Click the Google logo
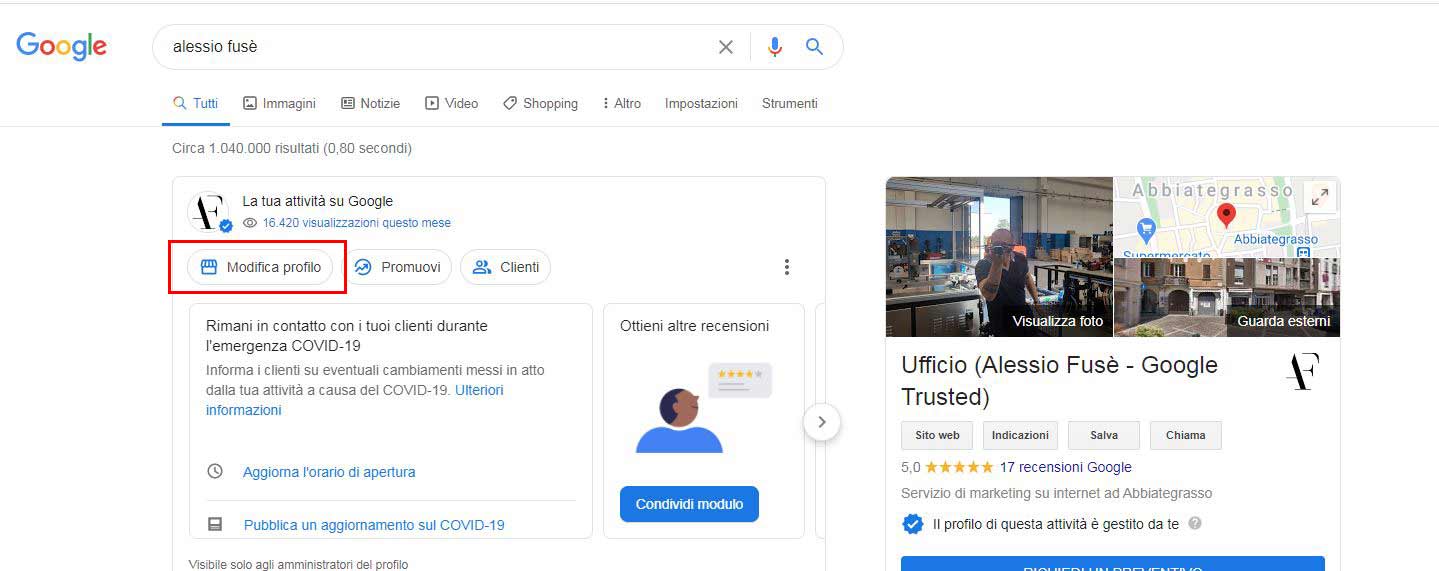1439x571 pixels. (x=62, y=46)
